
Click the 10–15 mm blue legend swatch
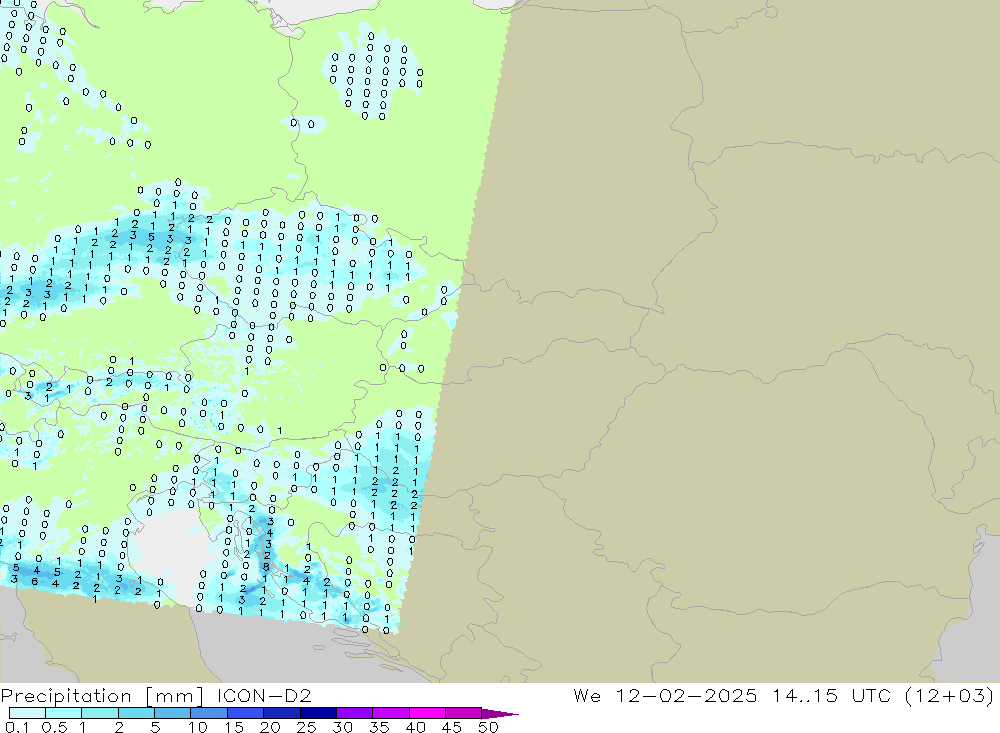click(209, 713)
